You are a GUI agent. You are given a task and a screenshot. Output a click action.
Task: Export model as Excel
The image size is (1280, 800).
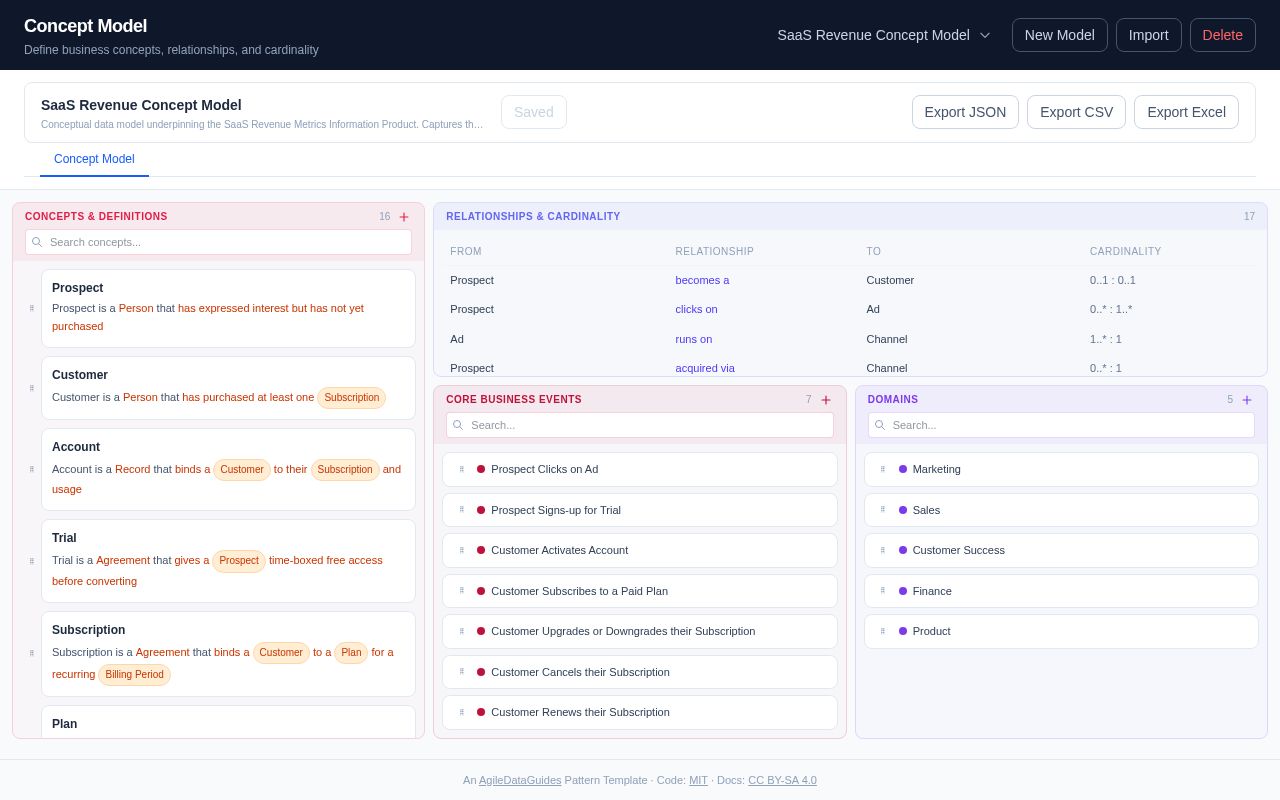click(x=1186, y=112)
